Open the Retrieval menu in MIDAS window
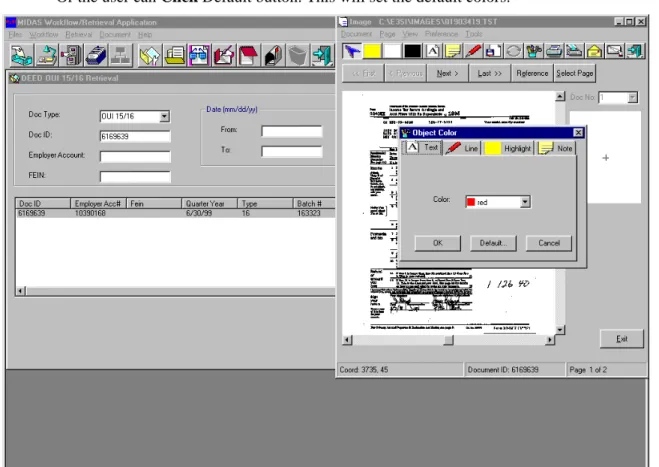This screenshot has width=659, height=467. (x=79, y=34)
